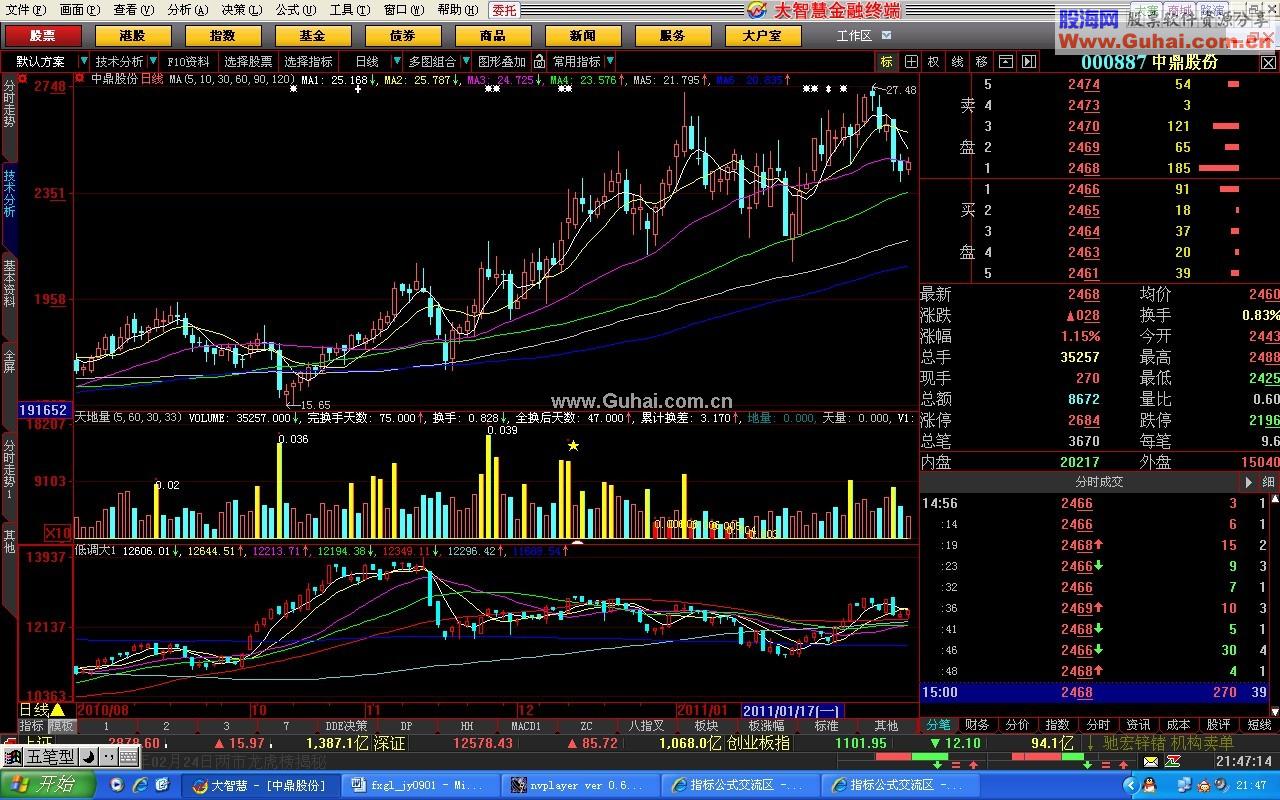Close the quote panel with X icon
This screenshot has height=800, width=1280.
pos(1268,62)
